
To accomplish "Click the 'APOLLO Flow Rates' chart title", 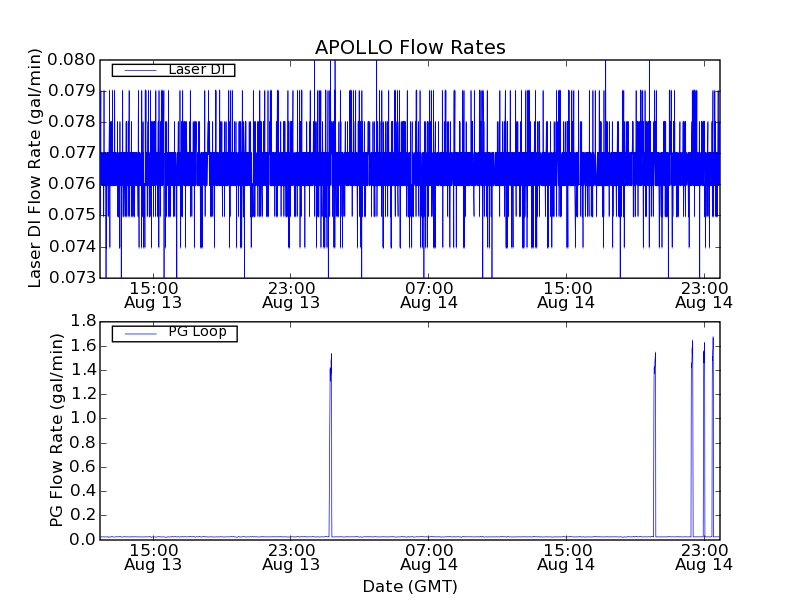I will pos(410,48).
